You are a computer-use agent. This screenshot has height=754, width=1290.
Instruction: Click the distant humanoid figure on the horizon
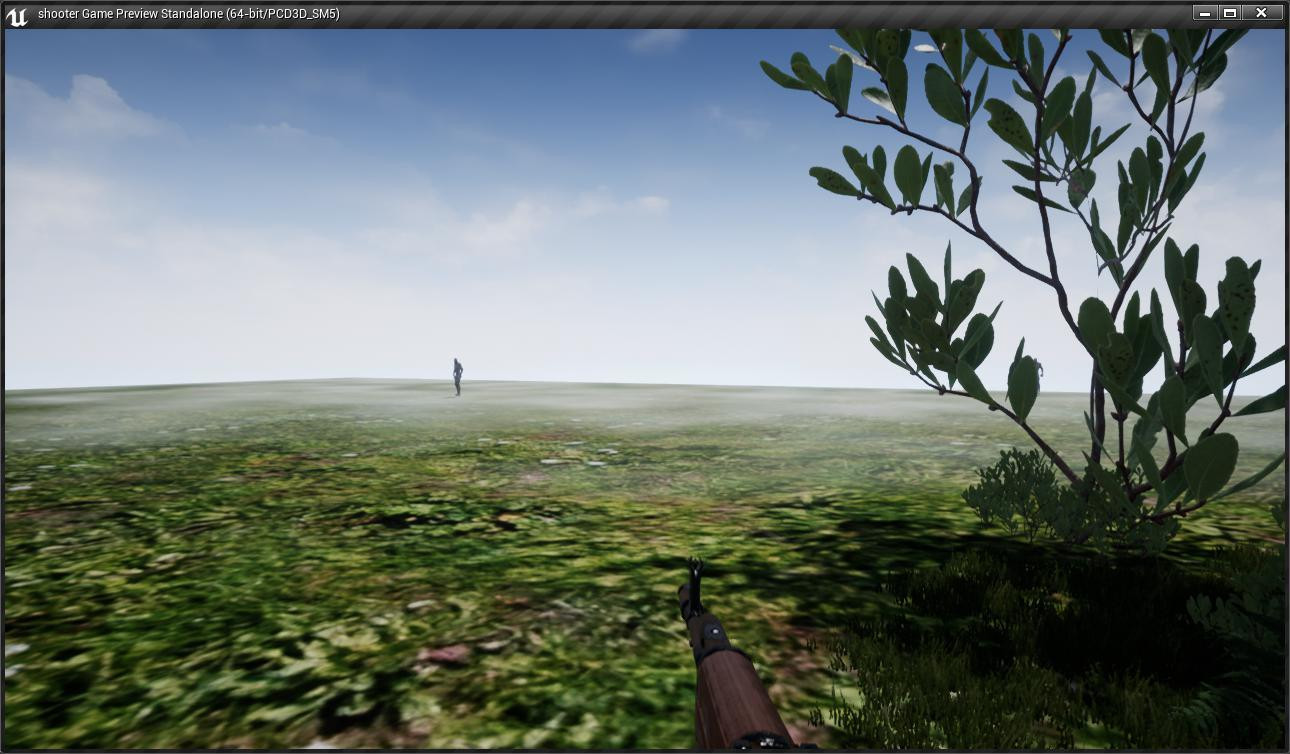457,377
